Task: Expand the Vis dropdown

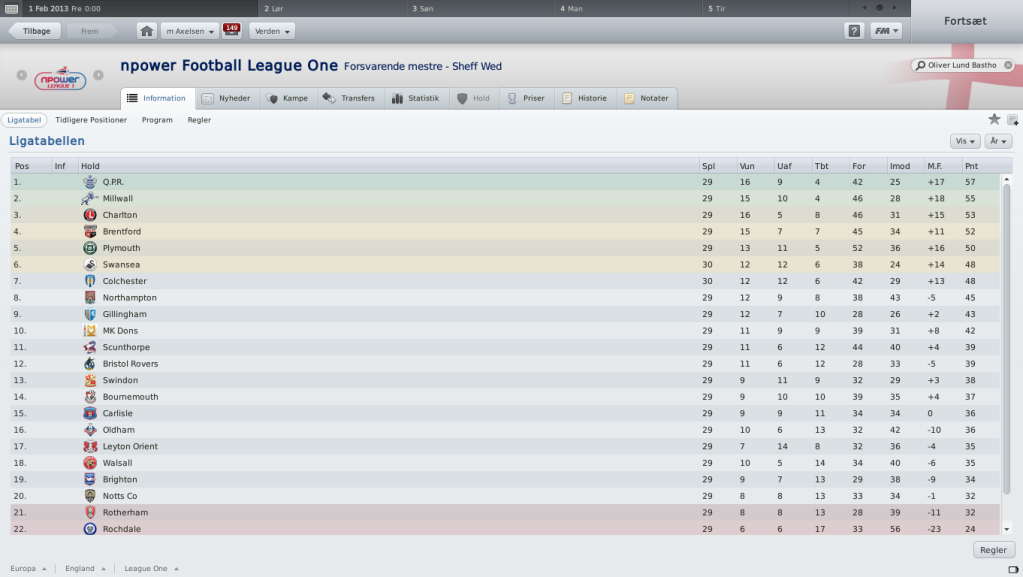Action: tap(965, 141)
